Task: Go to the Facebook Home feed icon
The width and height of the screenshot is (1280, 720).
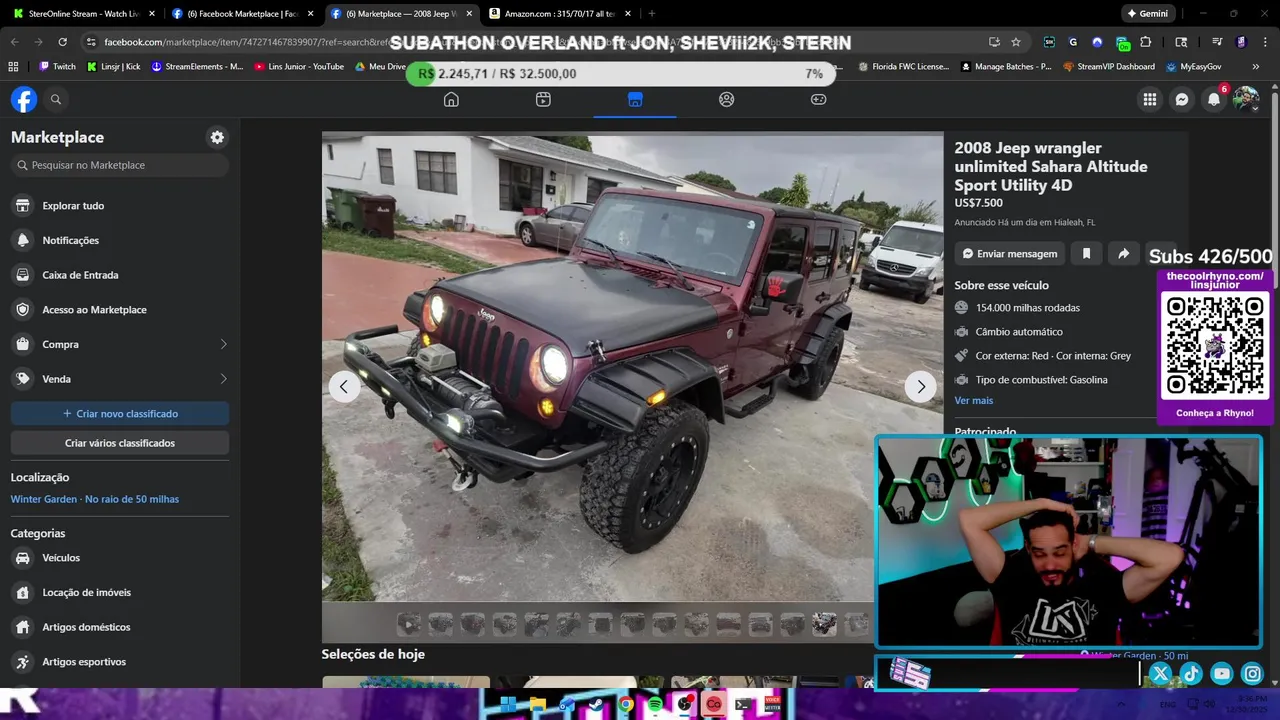Action: click(x=451, y=99)
